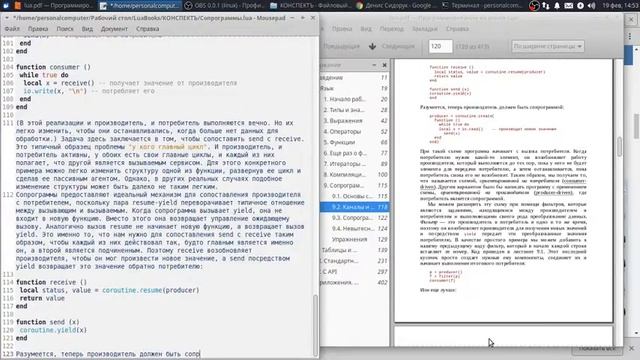Select outline entry '9. Сопрограм...'
The width and height of the screenshot is (640, 360).
point(355,186)
